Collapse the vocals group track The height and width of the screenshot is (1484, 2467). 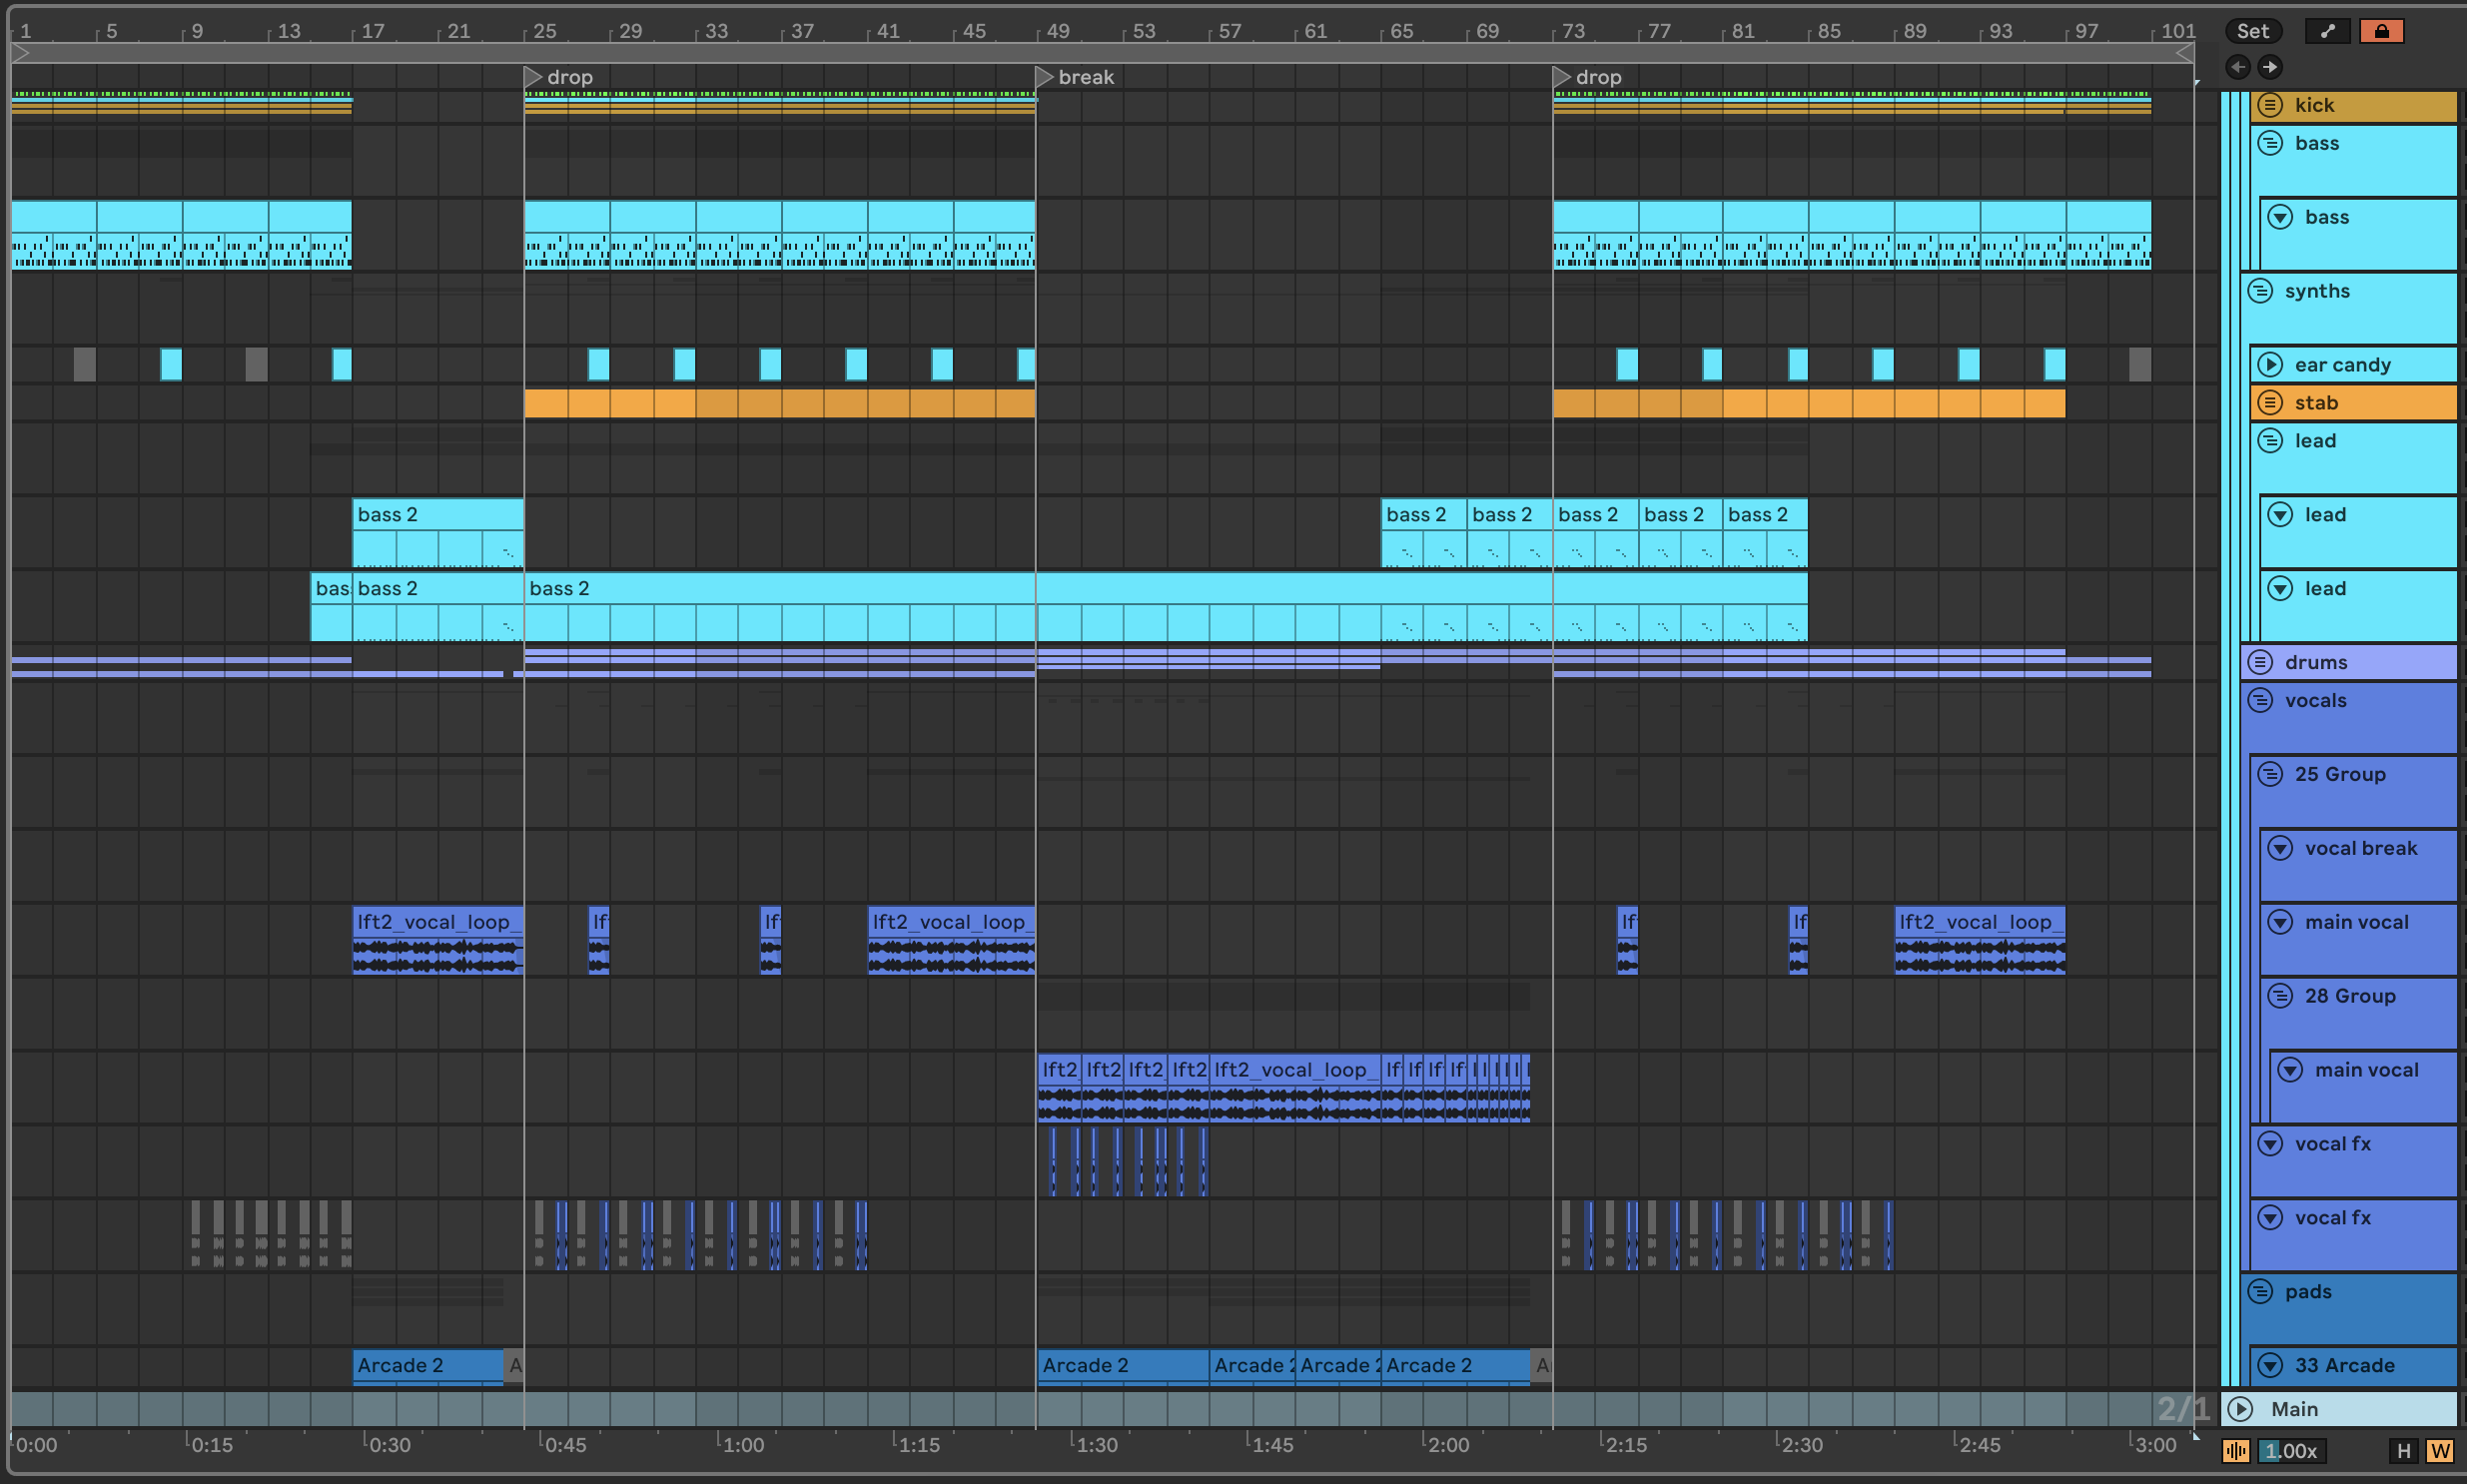pyautogui.click(x=2260, y=700)
